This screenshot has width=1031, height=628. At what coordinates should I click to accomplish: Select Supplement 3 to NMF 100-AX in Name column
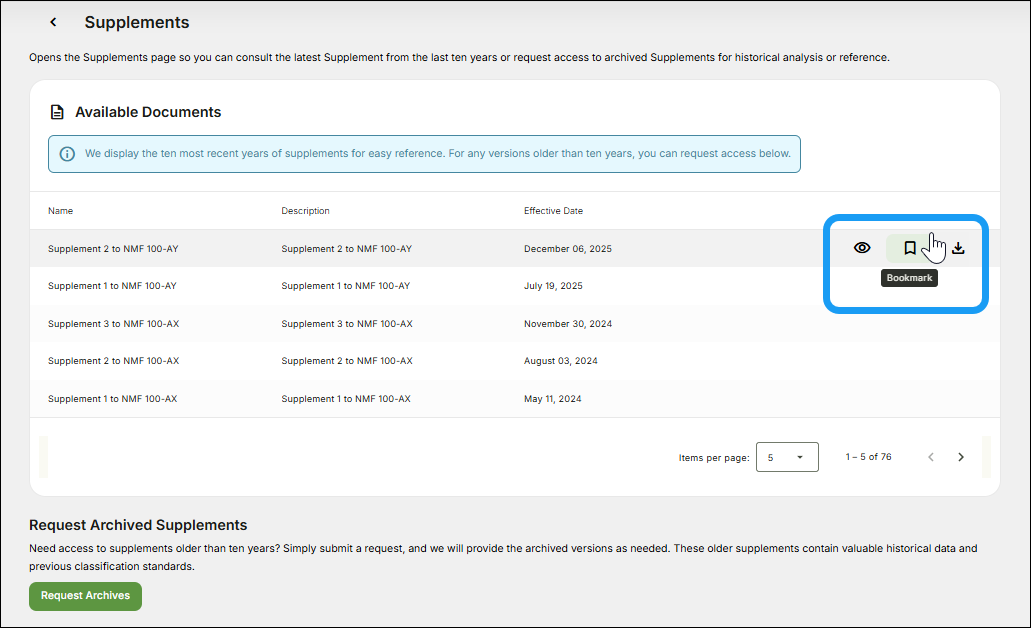pyautogui.click(x=113, y=324)
